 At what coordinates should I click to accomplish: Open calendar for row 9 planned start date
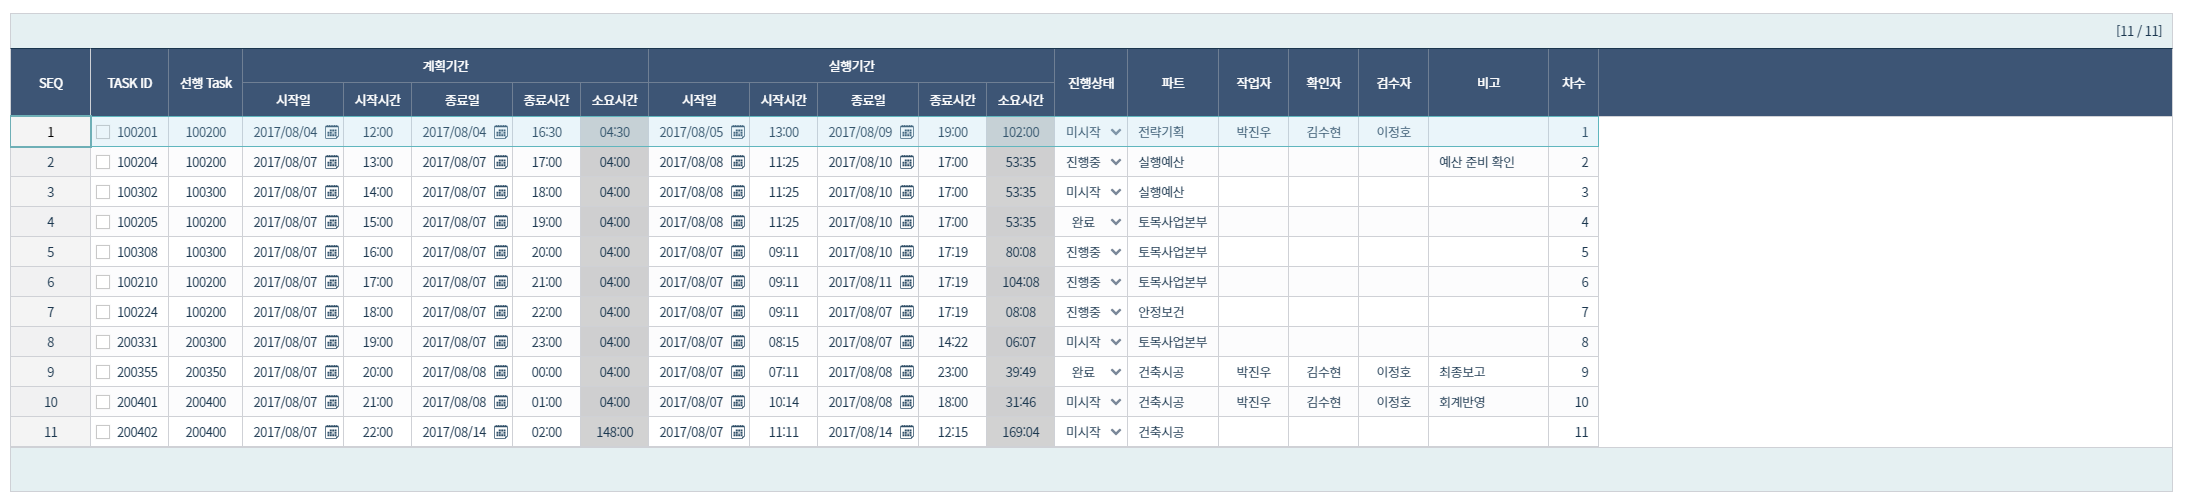coord(332,372)
